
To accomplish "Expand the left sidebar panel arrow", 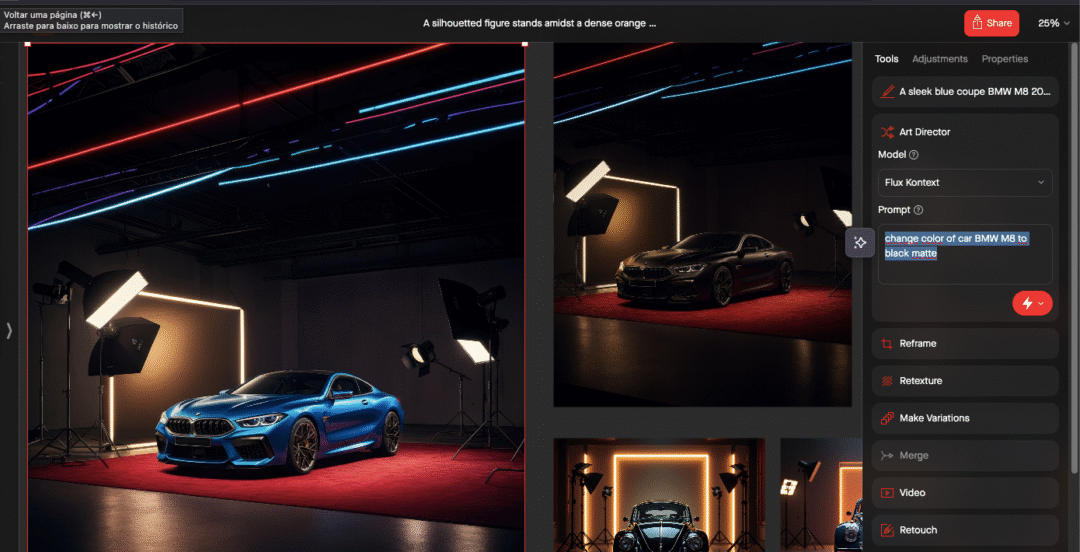I will 10,330.
